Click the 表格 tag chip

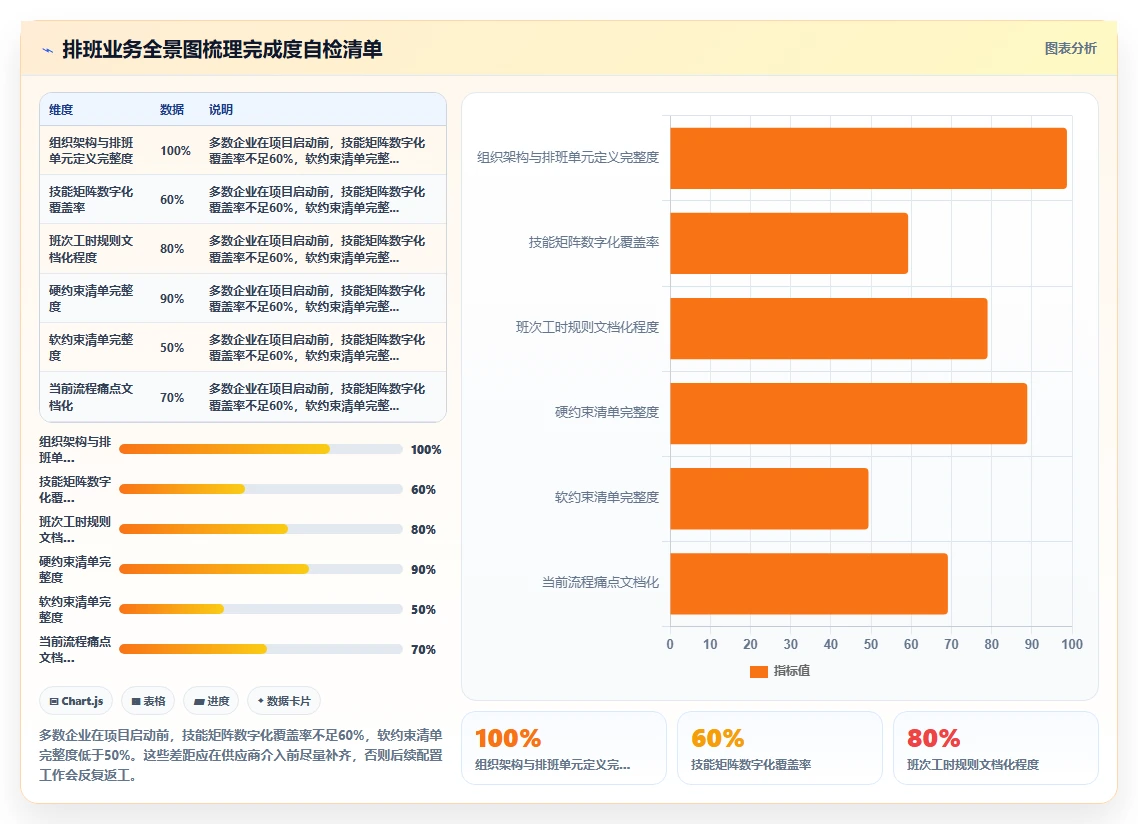pos(148,701)
